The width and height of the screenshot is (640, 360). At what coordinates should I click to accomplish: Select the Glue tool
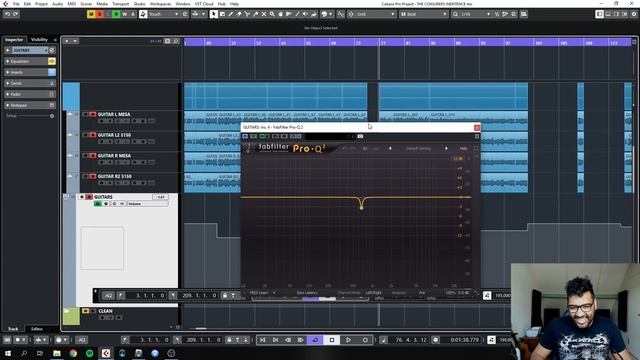(x=256, y=14)
